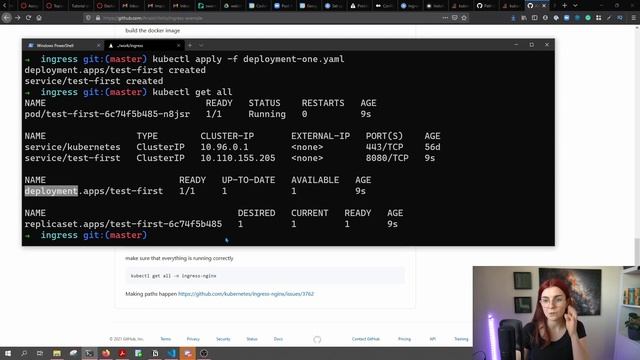The height and width of the screenshot is (360, 640).
Task: Bookmark this page with the star icon
Action: pos(464,18)
